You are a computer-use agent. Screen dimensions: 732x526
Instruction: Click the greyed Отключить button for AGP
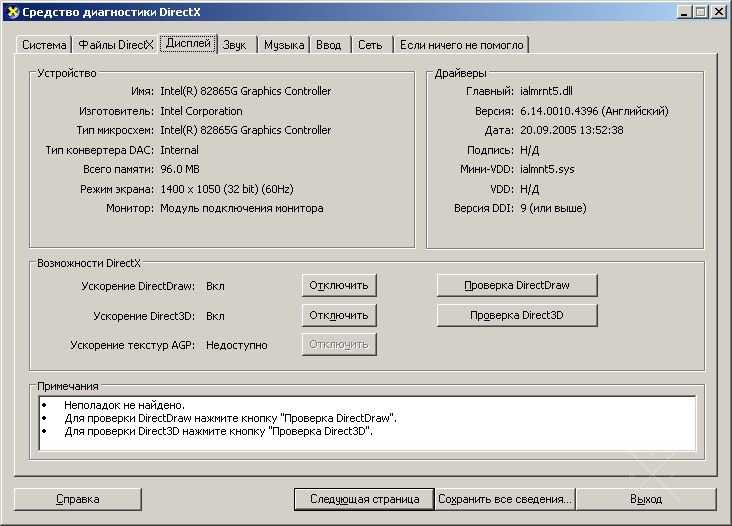coord(339,344)
